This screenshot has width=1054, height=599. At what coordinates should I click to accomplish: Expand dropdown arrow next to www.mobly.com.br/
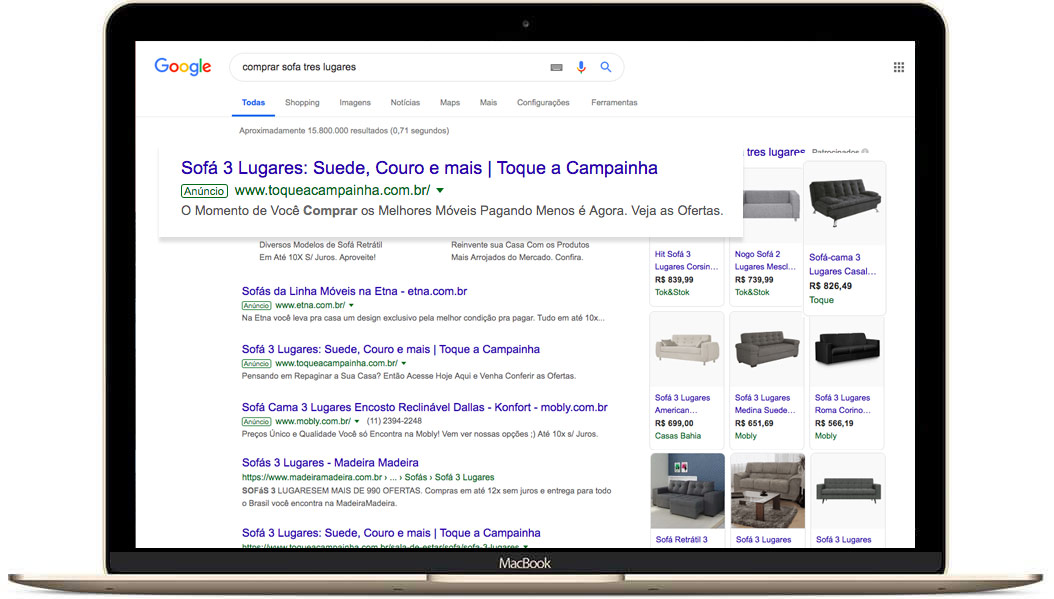tap(357, 422)
